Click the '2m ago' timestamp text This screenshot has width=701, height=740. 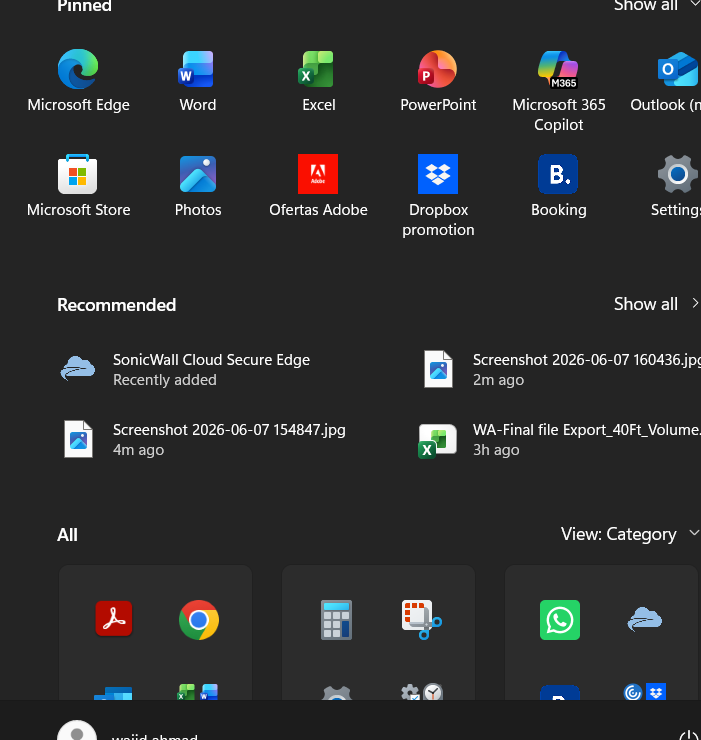pyautogui.click(x=498, y=380)
